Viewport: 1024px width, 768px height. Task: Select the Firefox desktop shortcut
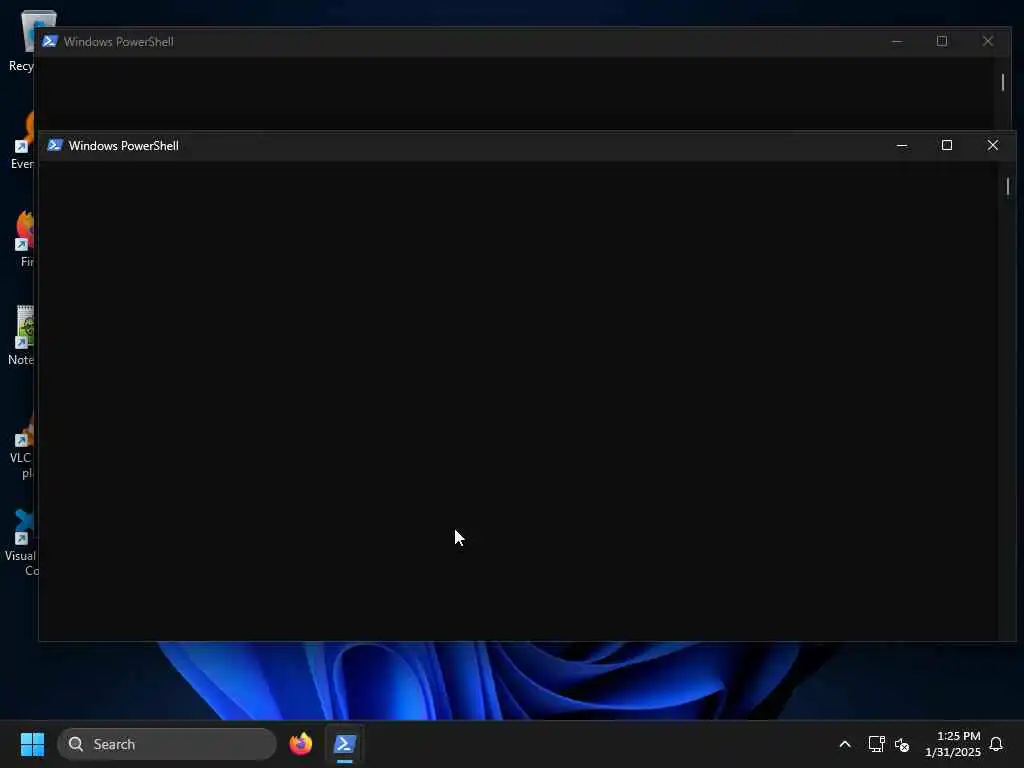[25, 239]
